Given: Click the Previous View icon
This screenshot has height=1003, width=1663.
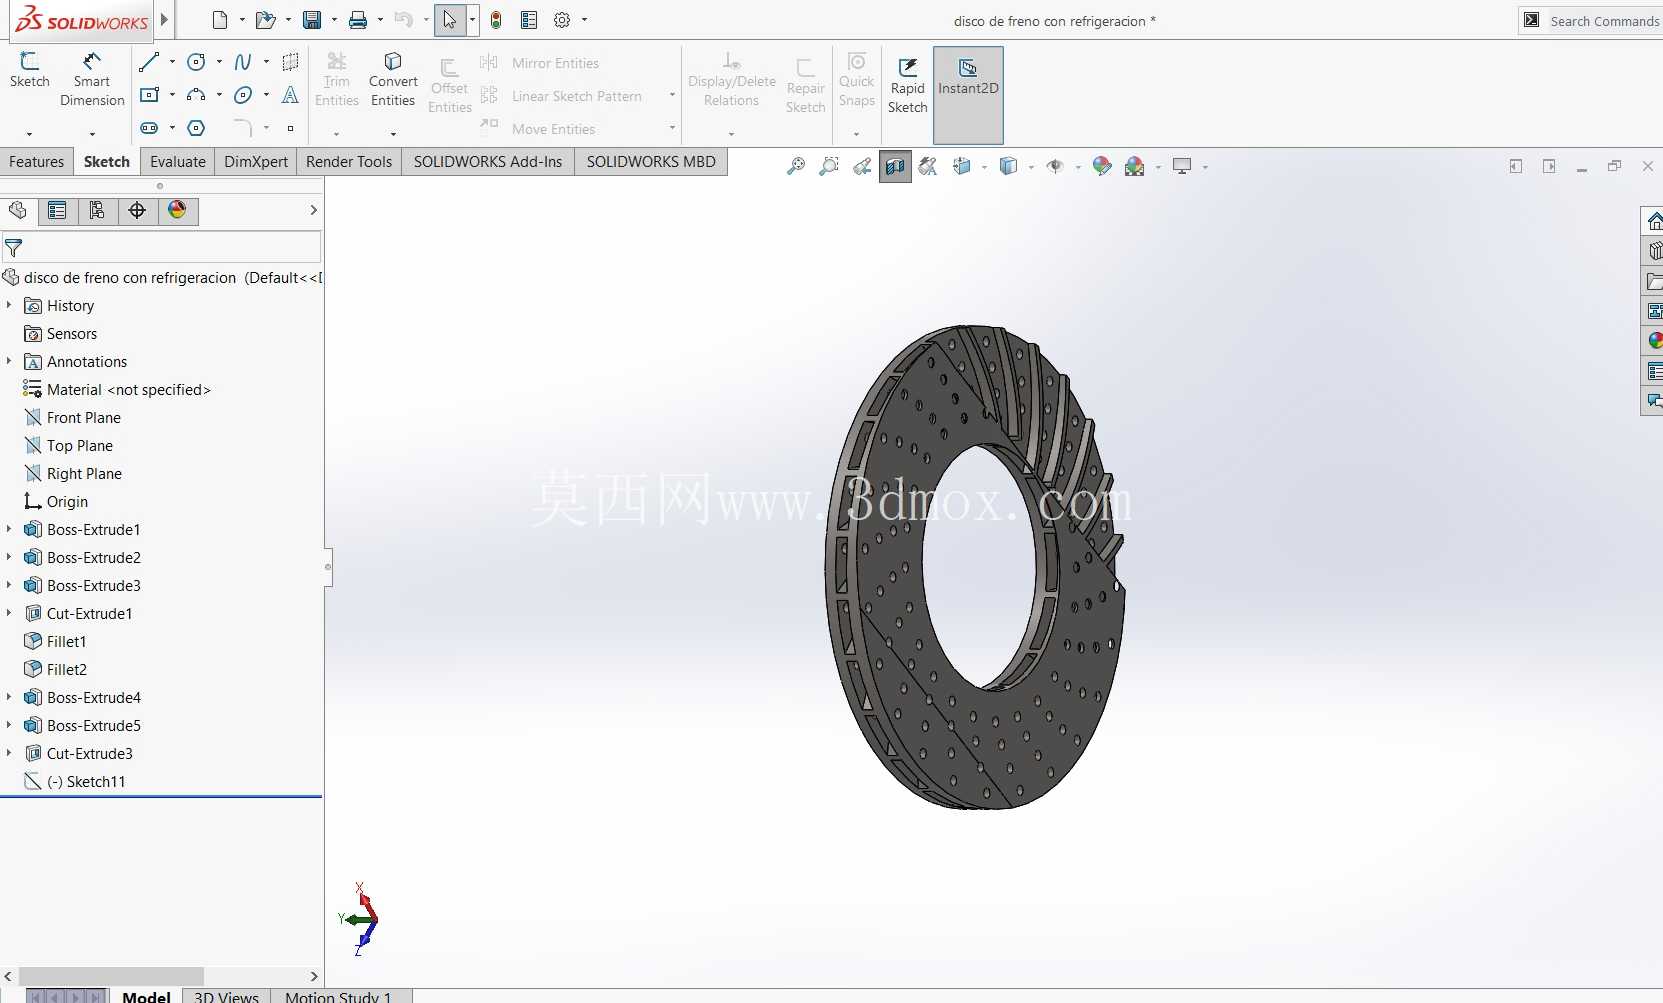Looking at the screenshot, I should [x=862, y=166].
